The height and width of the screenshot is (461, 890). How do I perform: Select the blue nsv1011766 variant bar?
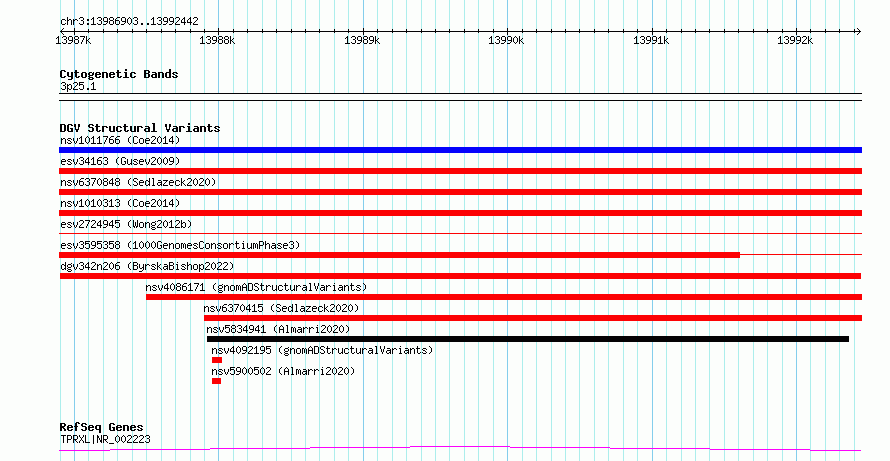point(460,150)
